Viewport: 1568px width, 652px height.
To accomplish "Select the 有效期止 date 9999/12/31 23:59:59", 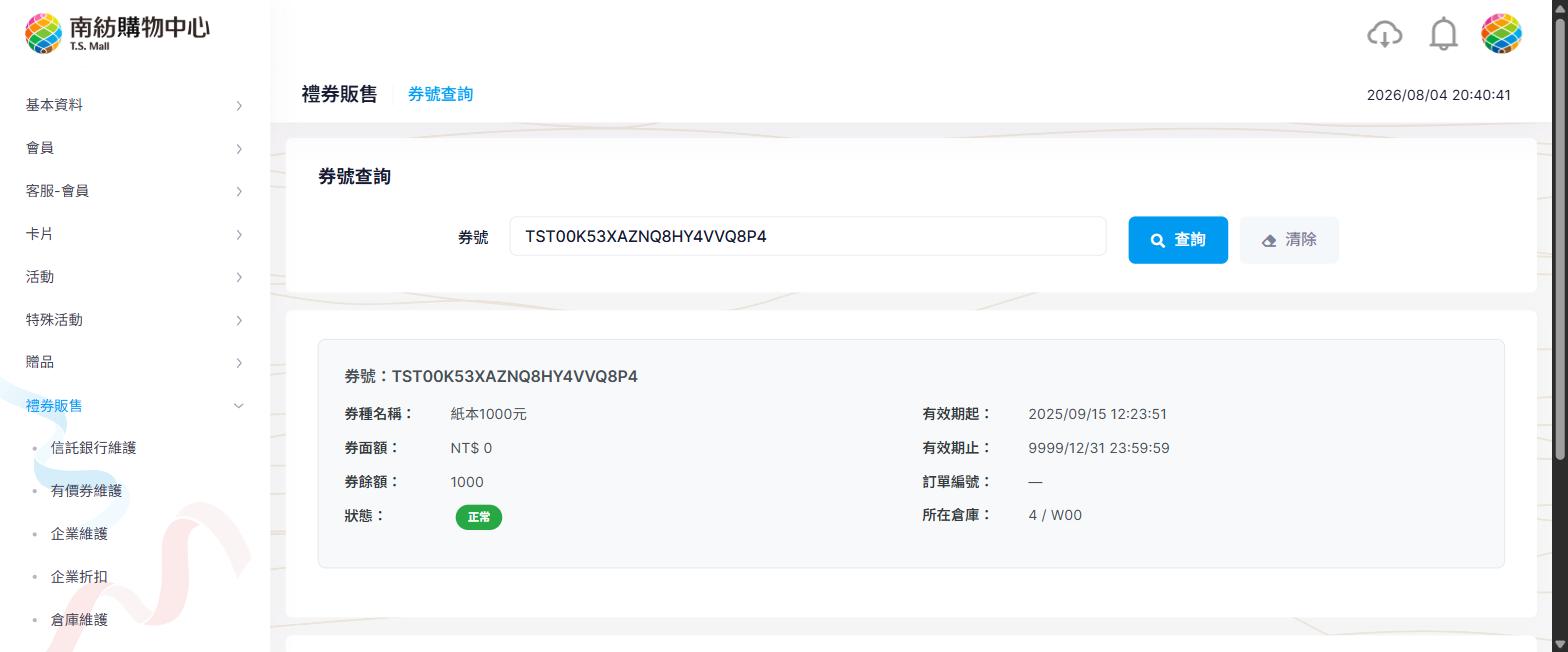I will tap(1099, 448).
